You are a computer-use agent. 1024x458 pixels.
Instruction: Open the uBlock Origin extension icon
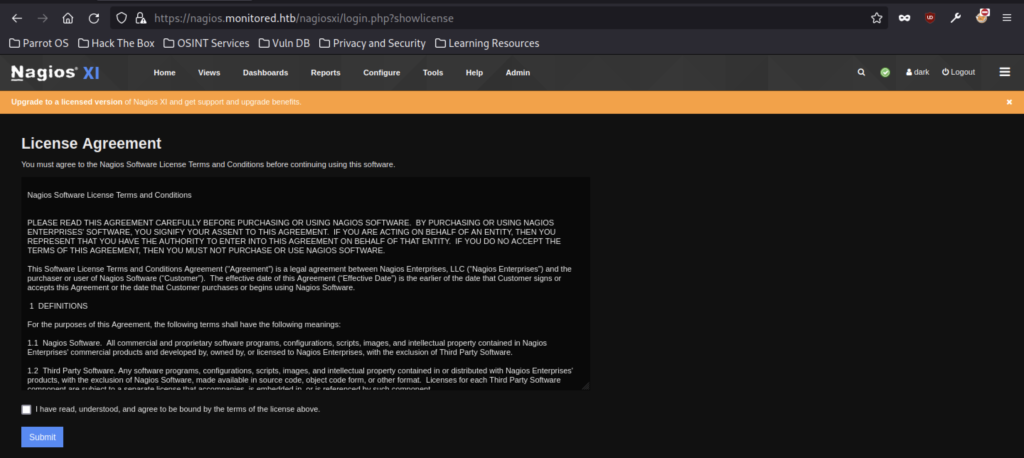pos(930,18)
